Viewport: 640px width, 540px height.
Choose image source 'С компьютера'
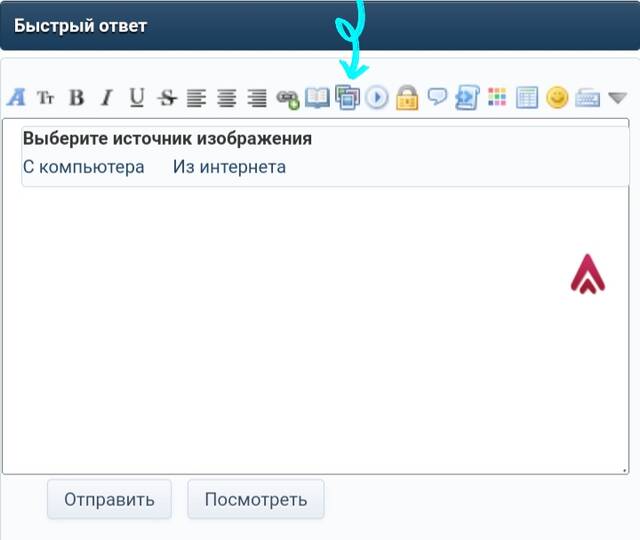click(84, 167)
